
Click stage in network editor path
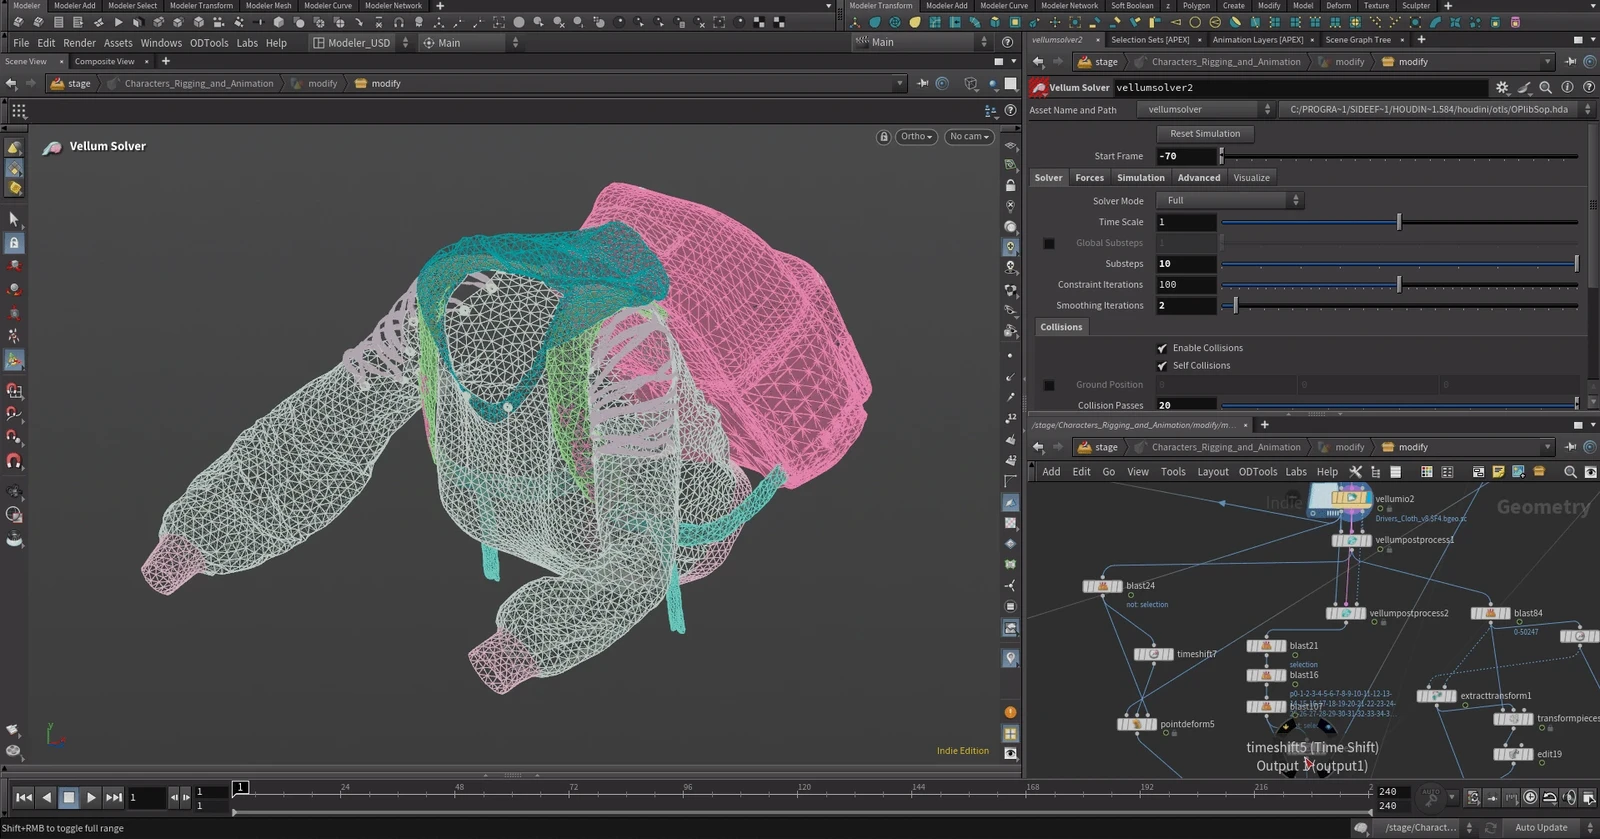(x=1106, y=448)
